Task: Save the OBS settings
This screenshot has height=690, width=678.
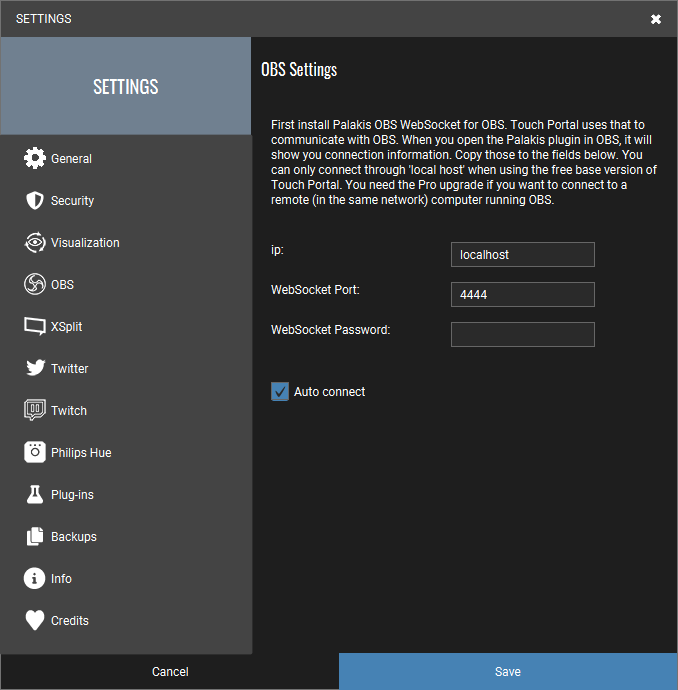Action: point(508,672)
